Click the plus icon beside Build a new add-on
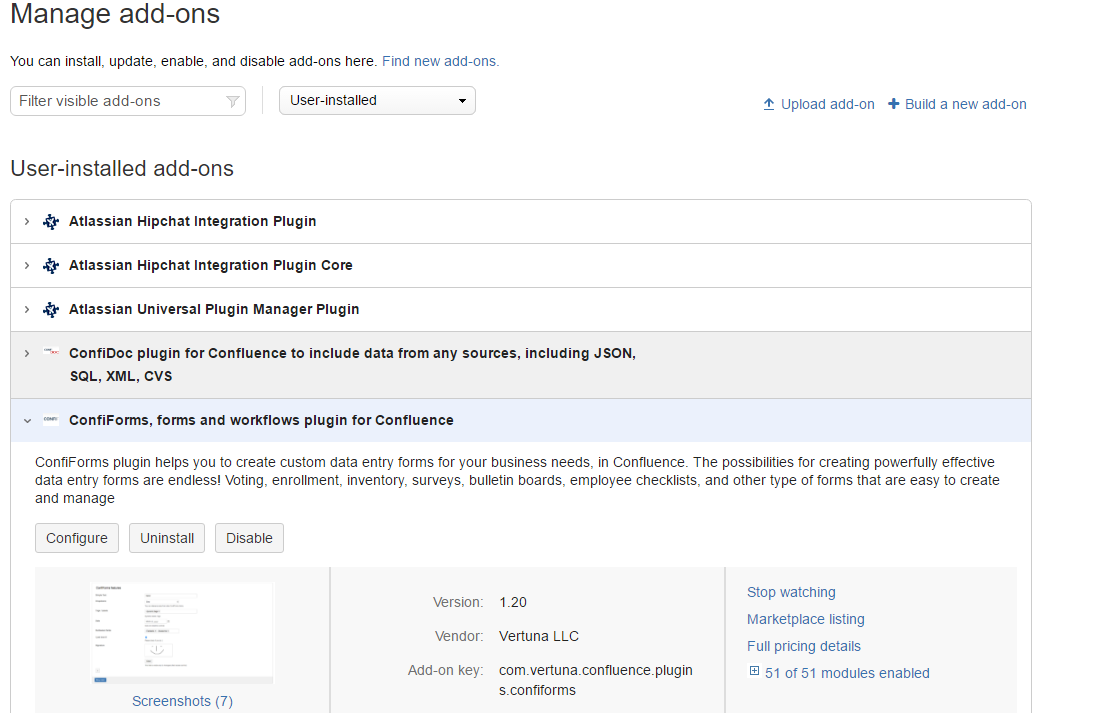Screen dimensions: 1102x713 coord(893,104)
